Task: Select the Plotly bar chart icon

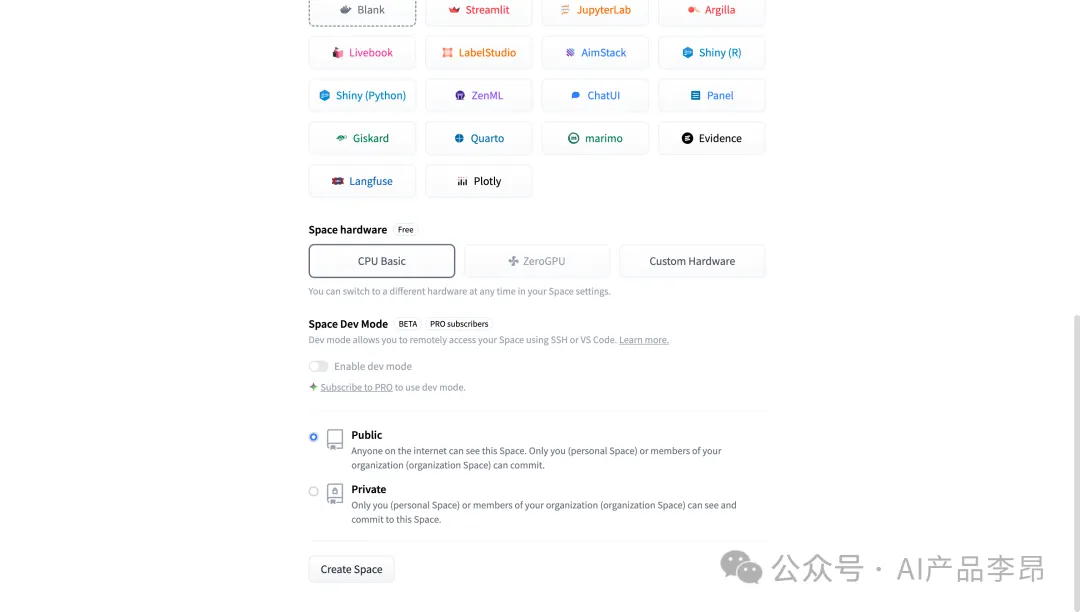Action: pyautogui.click(x=462, y=182)
